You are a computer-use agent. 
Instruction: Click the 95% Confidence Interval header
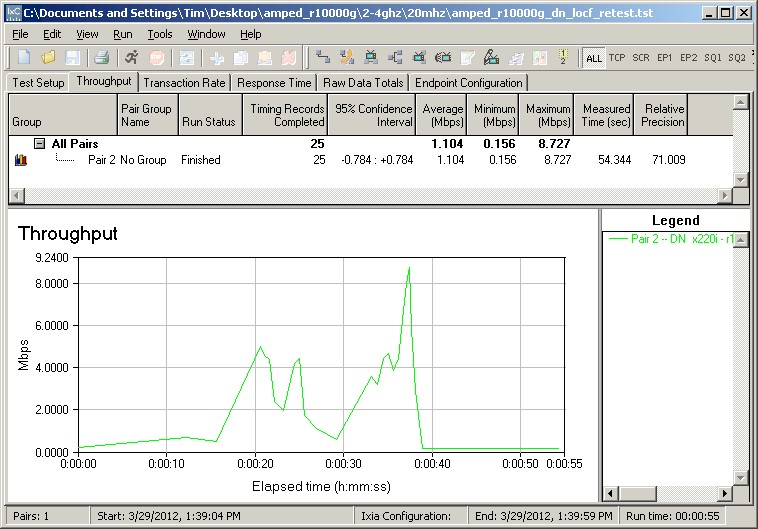click(372, 115)
